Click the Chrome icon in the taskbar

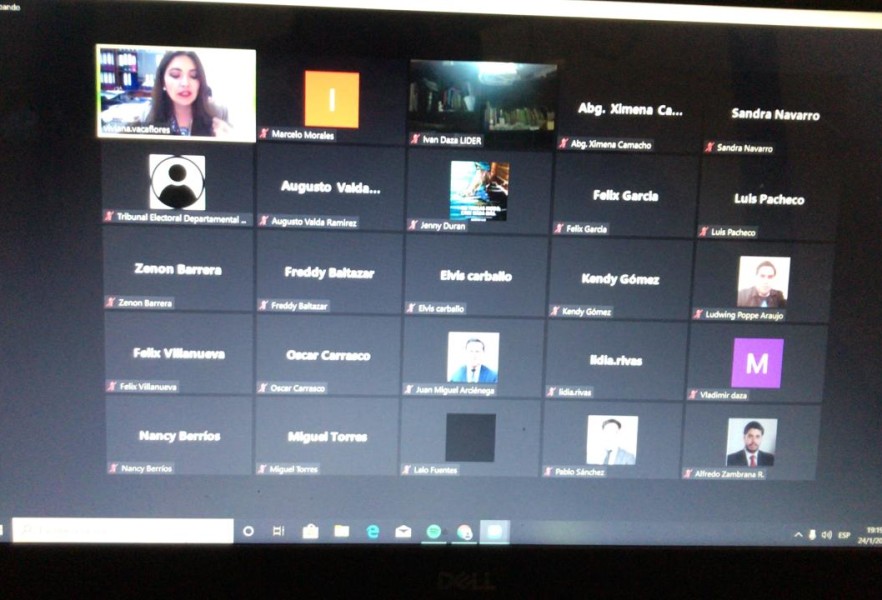coord(464,532)
